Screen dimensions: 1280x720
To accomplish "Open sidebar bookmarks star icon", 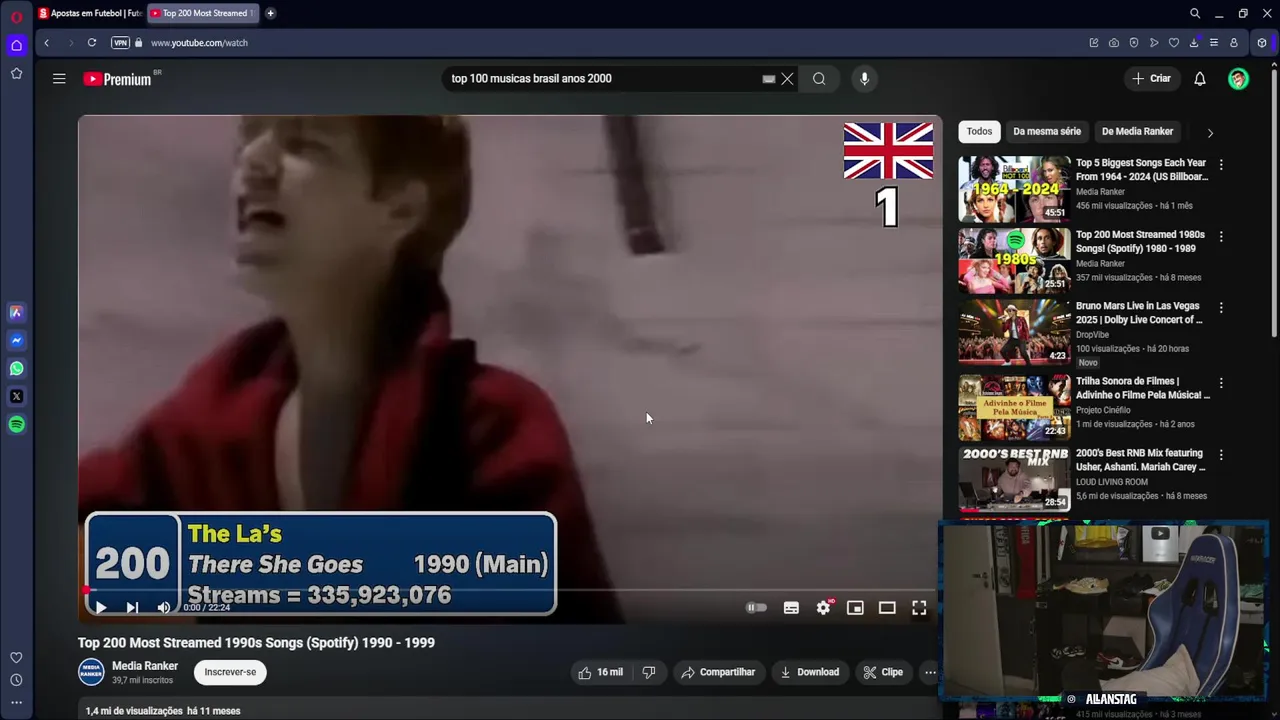I will (x=16, y=73).
